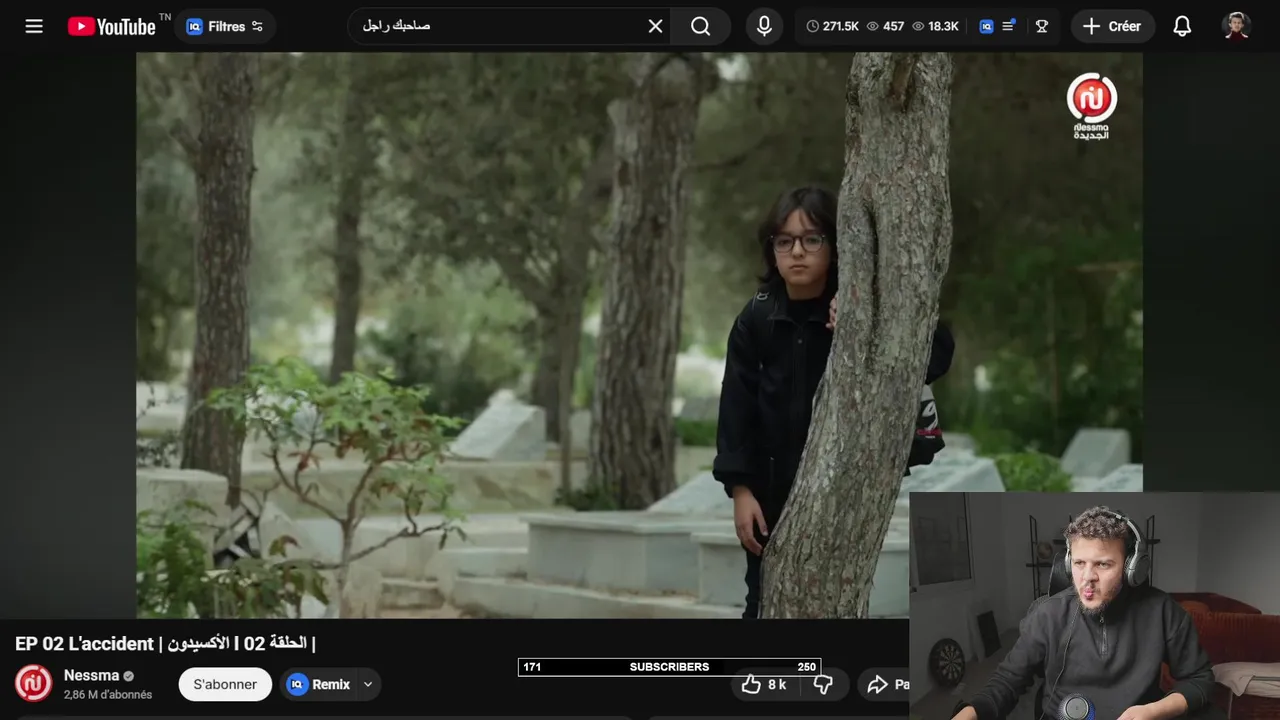Open the account avatar menu
This screenshot has width=1280, height=720.
click(1236, 26)
